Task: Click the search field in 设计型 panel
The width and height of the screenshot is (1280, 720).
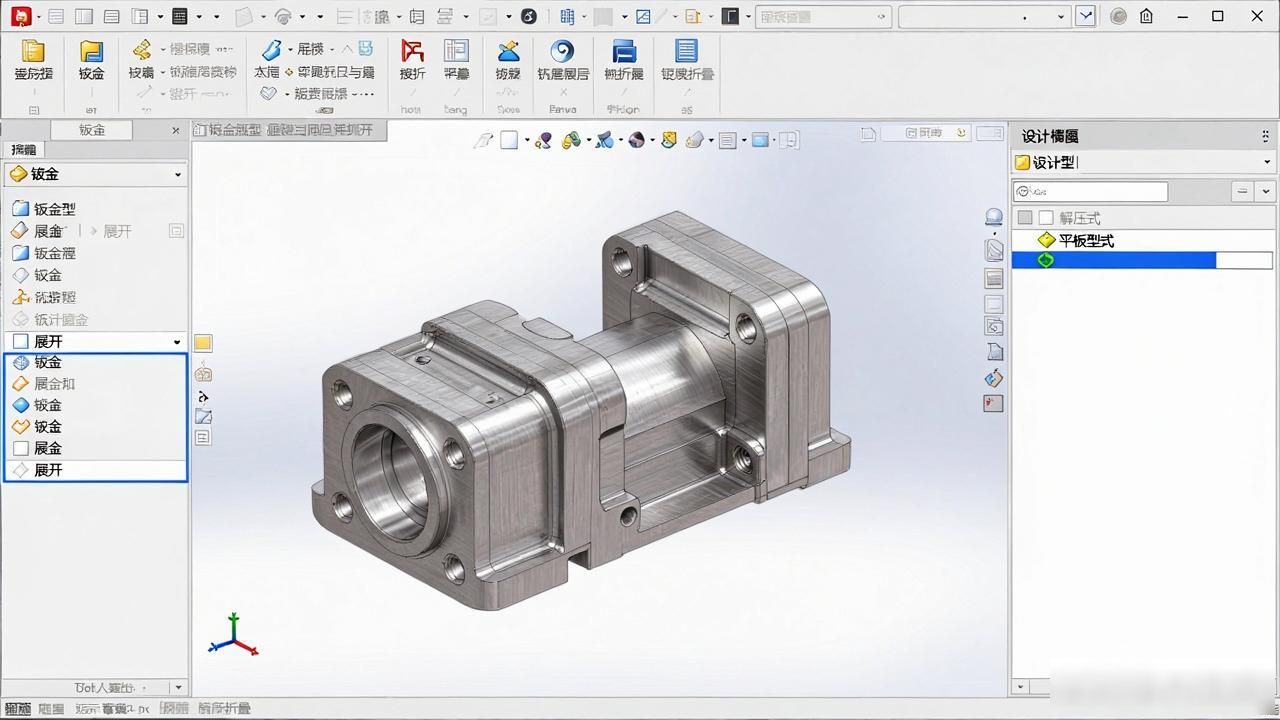Action: click(1090, 191)
